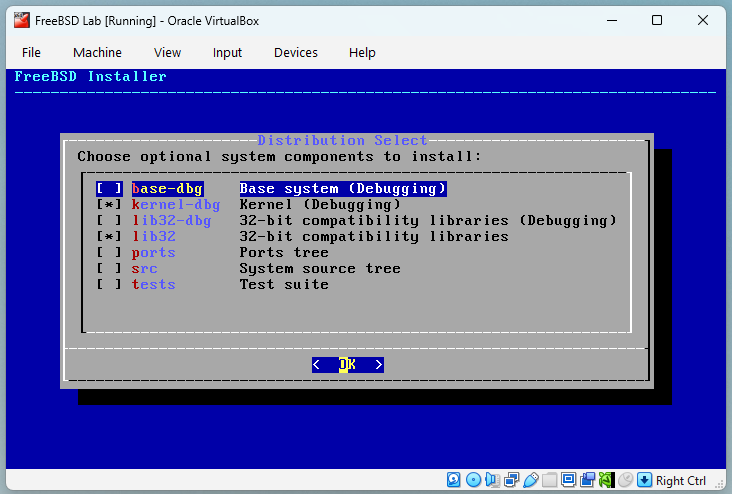Click the green CPU execution status icon

pyautogui.click(x=606, y=480)
